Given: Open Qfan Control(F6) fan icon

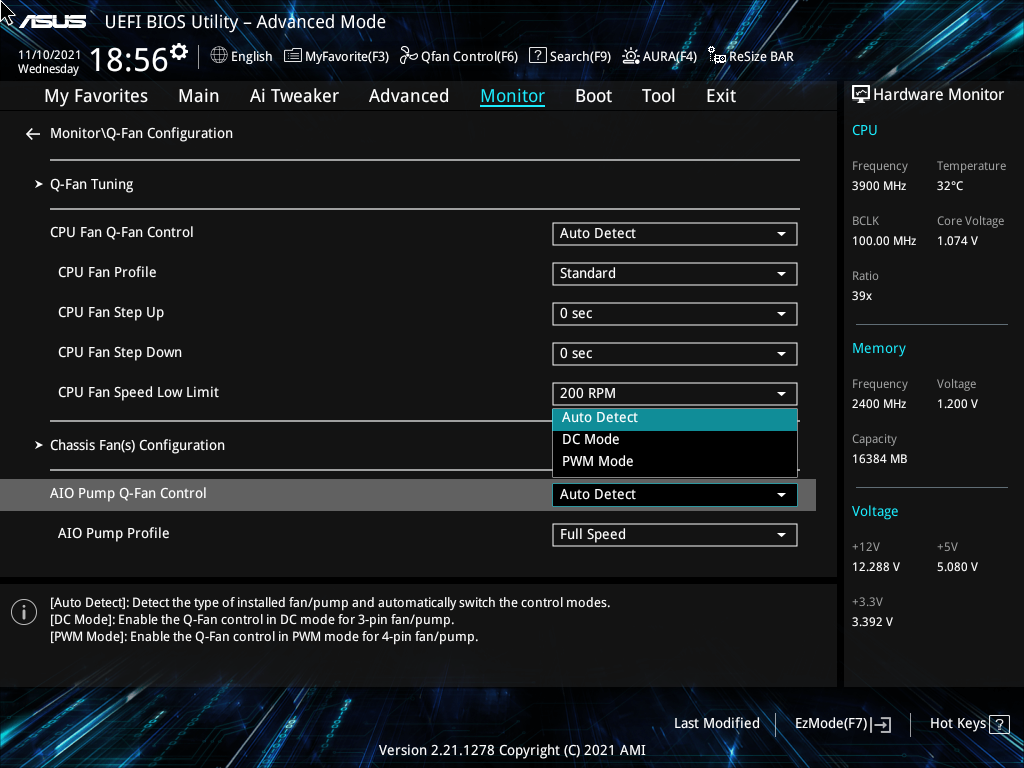Looking at the screenshot, I should [409, 56].
